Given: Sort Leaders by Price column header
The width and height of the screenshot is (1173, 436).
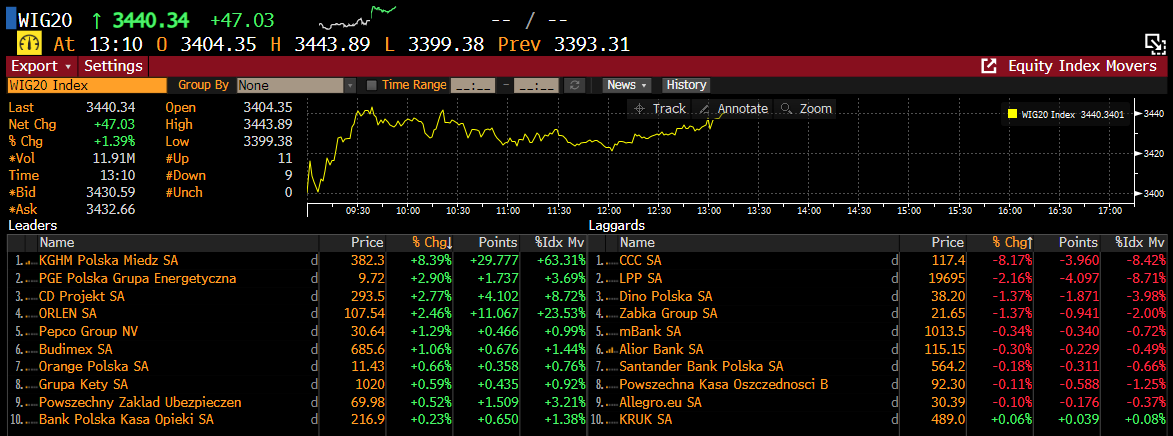Looking at the screenshot, I should [x=352, y=242].
